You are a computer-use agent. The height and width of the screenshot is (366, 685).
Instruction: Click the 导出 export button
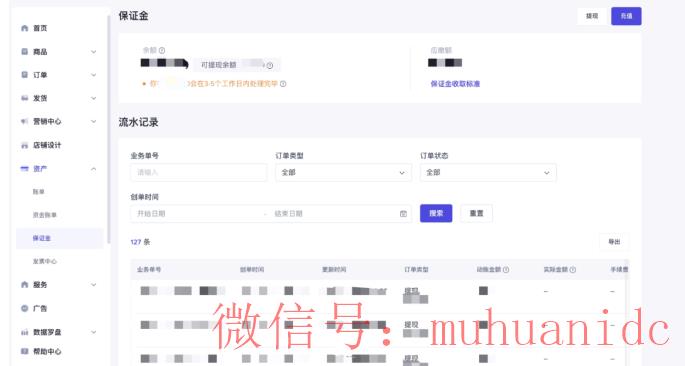[x=614, y=242]
